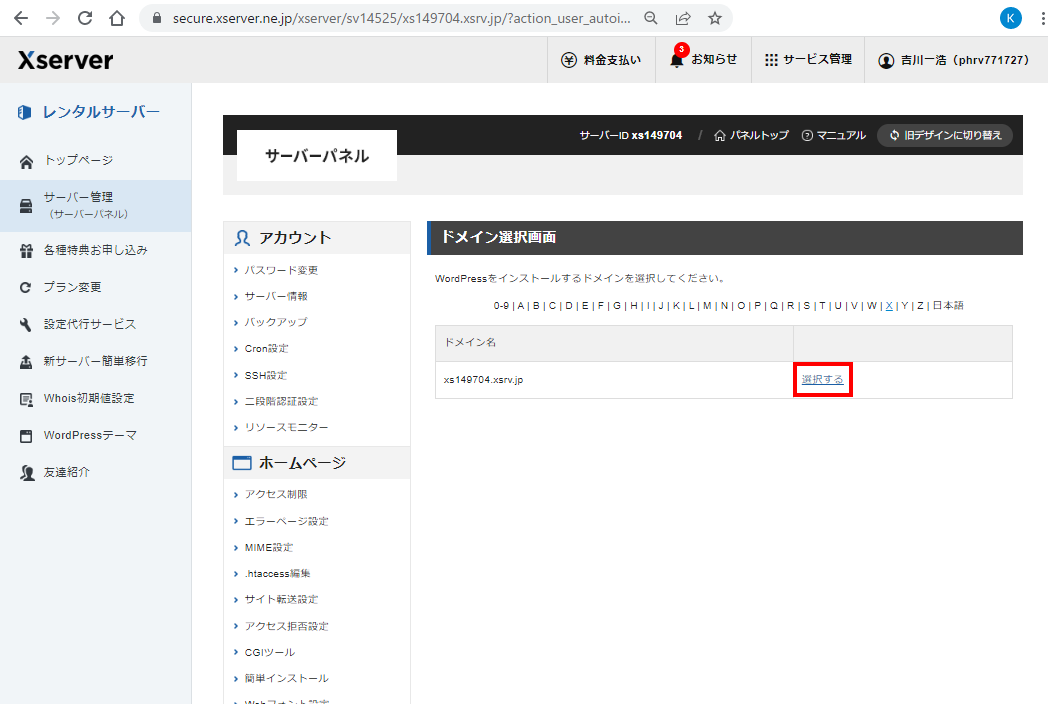Viewport: 1048px width, 704px height.
Task: Select プラン変更 in the left sidebar
Action: point(72,287)
